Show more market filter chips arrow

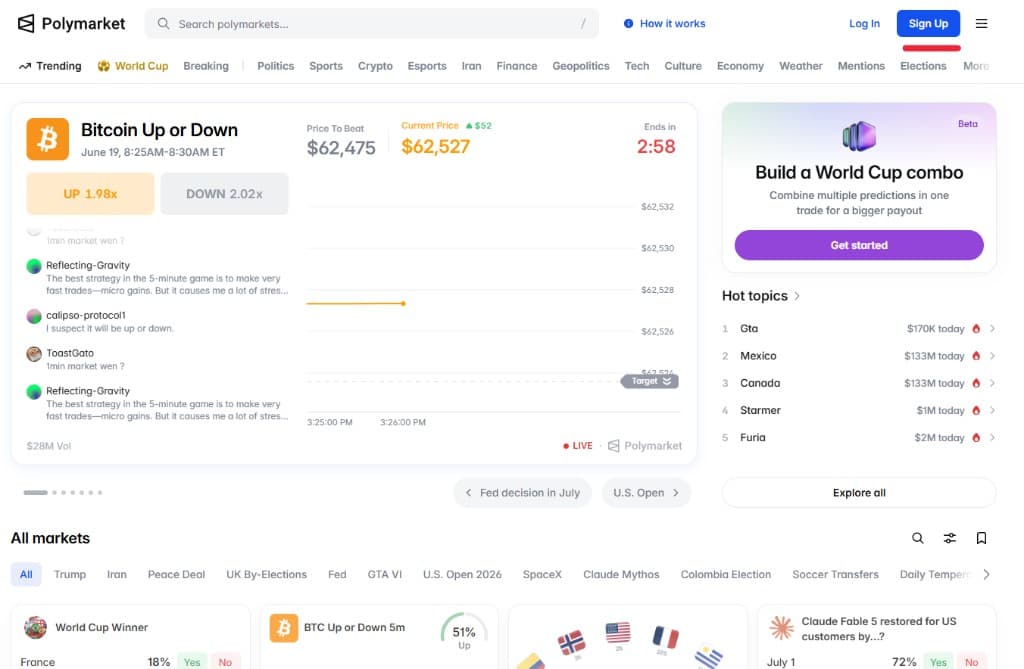[986, 574]
